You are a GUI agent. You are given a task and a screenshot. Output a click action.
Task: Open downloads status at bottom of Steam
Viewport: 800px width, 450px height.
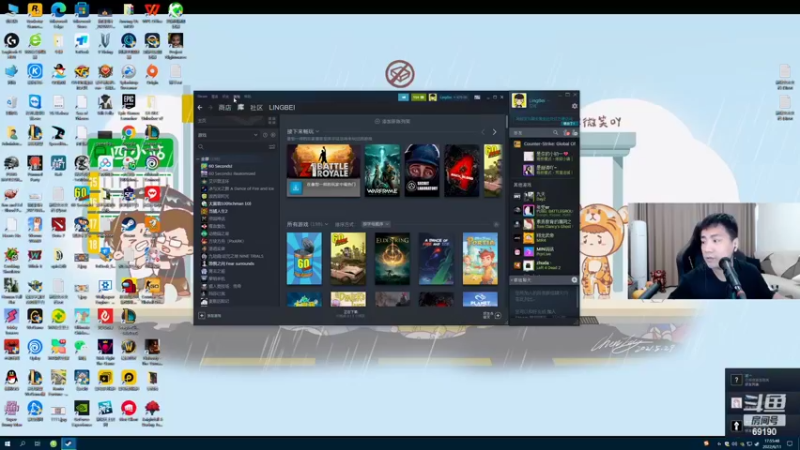click(x=351, y=314)
